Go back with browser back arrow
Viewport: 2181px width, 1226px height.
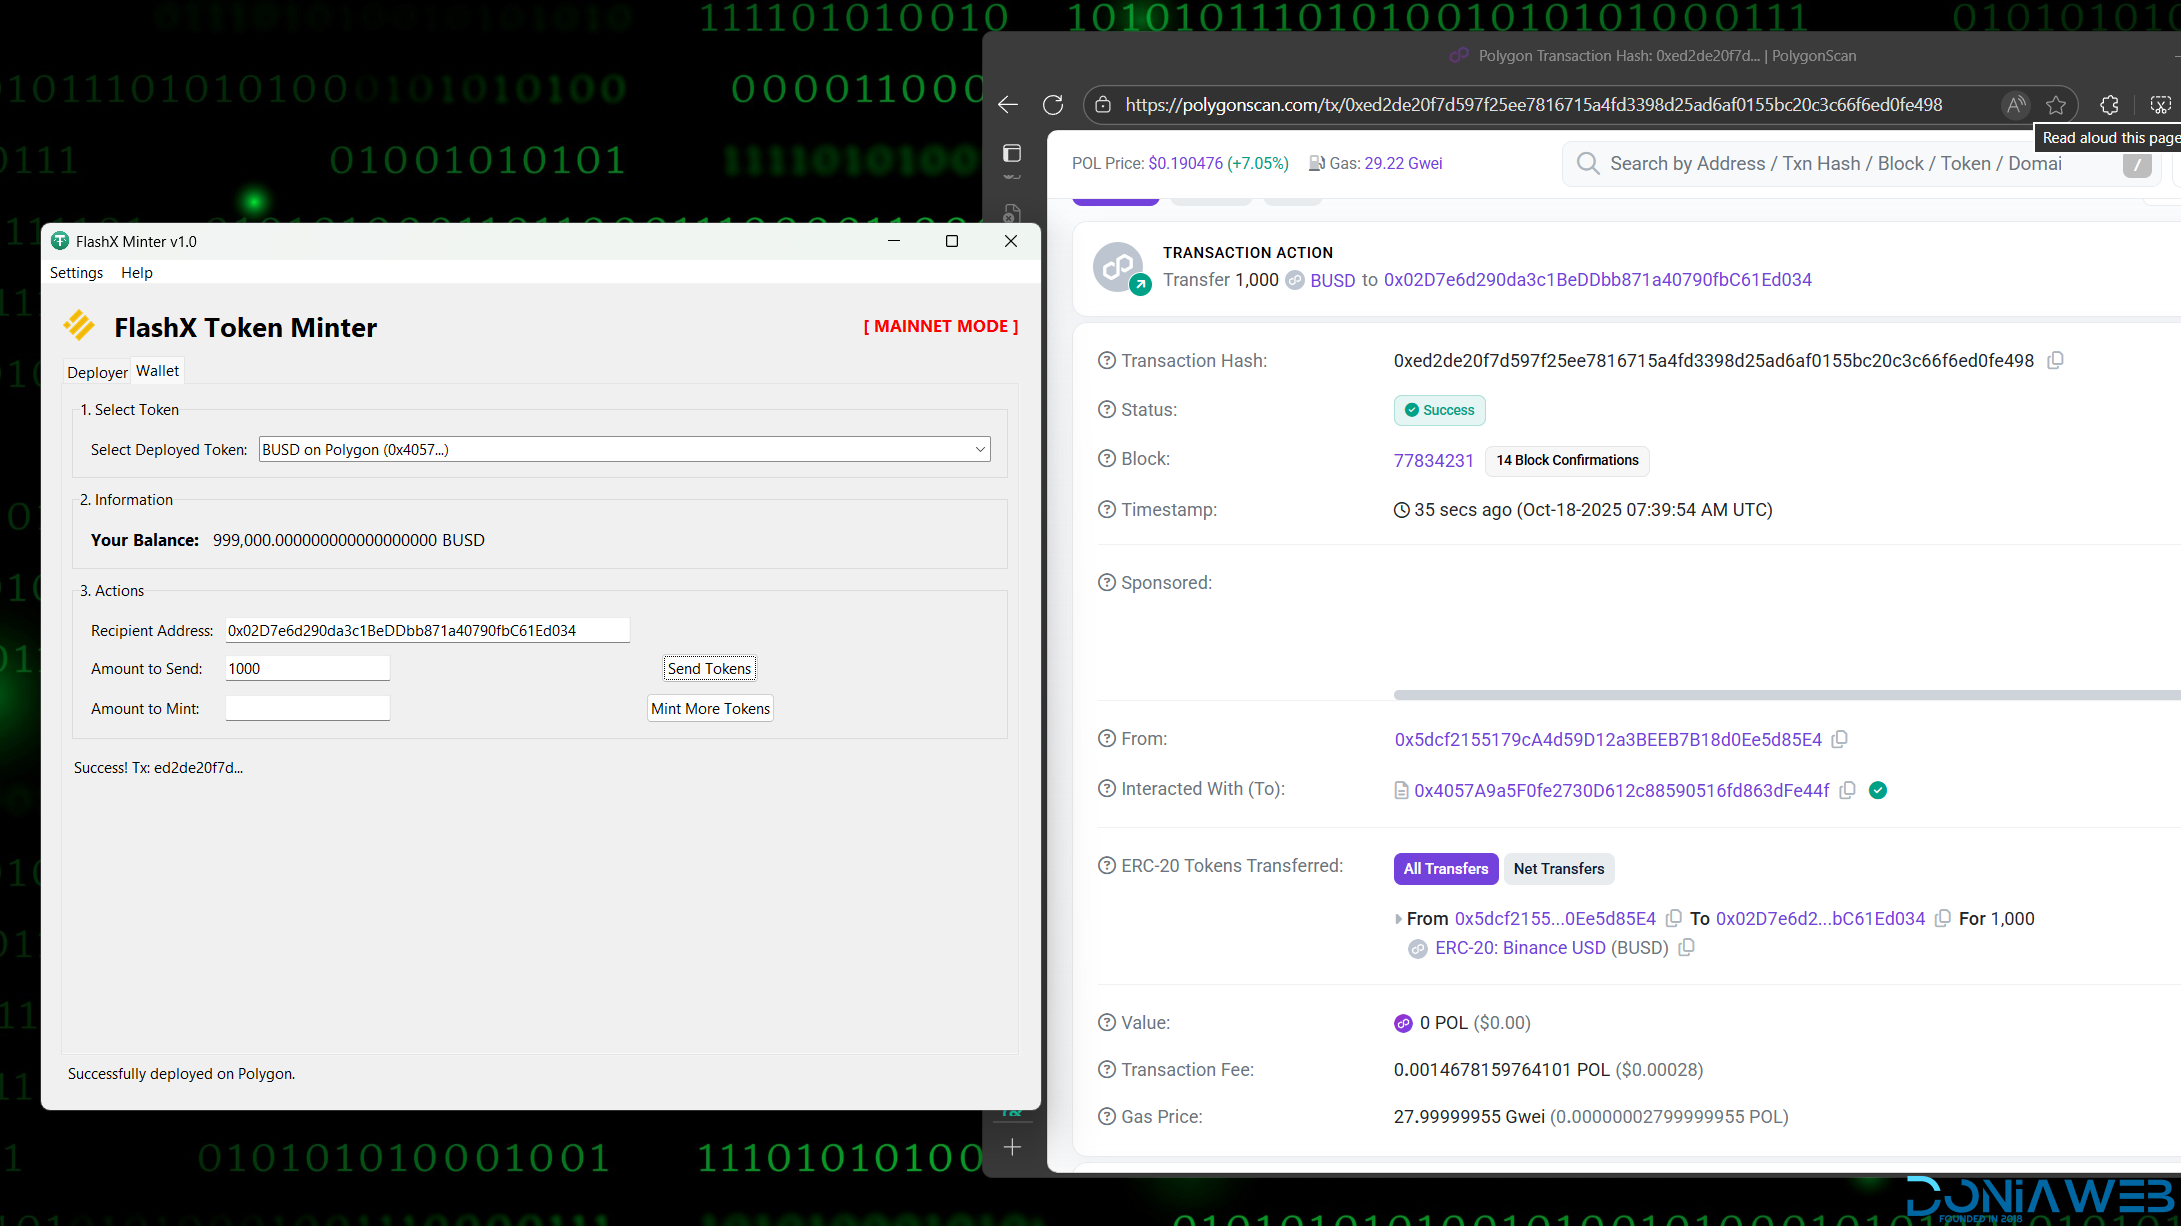[x=1008, y=105]
